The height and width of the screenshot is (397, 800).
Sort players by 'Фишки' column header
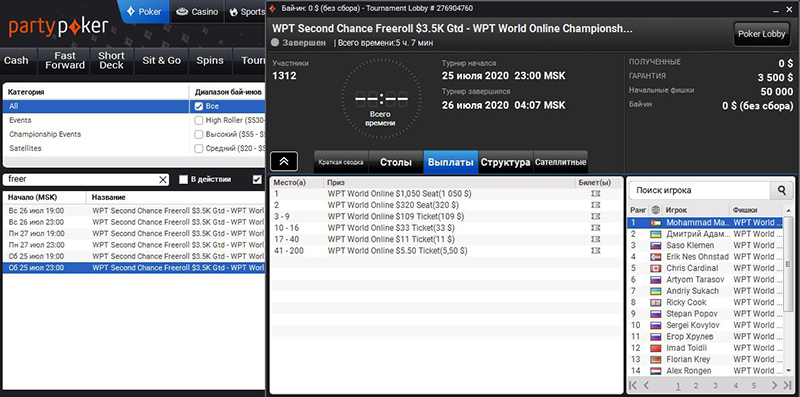pos(755,210)
